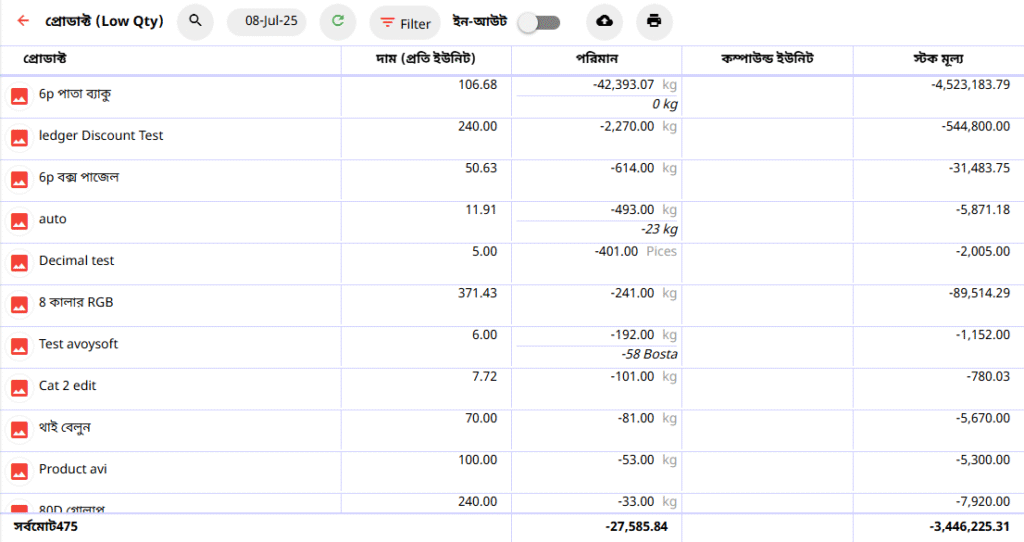Toggle the ইন-আউট switch

click(539, 23)
